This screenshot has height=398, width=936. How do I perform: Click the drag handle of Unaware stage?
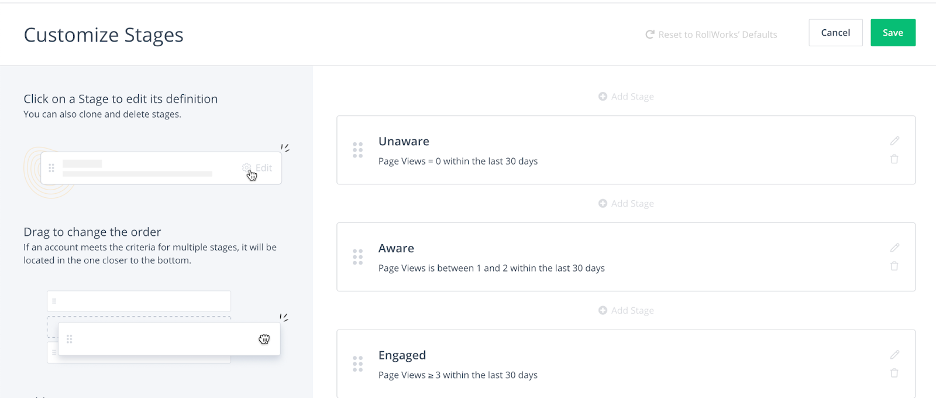click(358, 150)
